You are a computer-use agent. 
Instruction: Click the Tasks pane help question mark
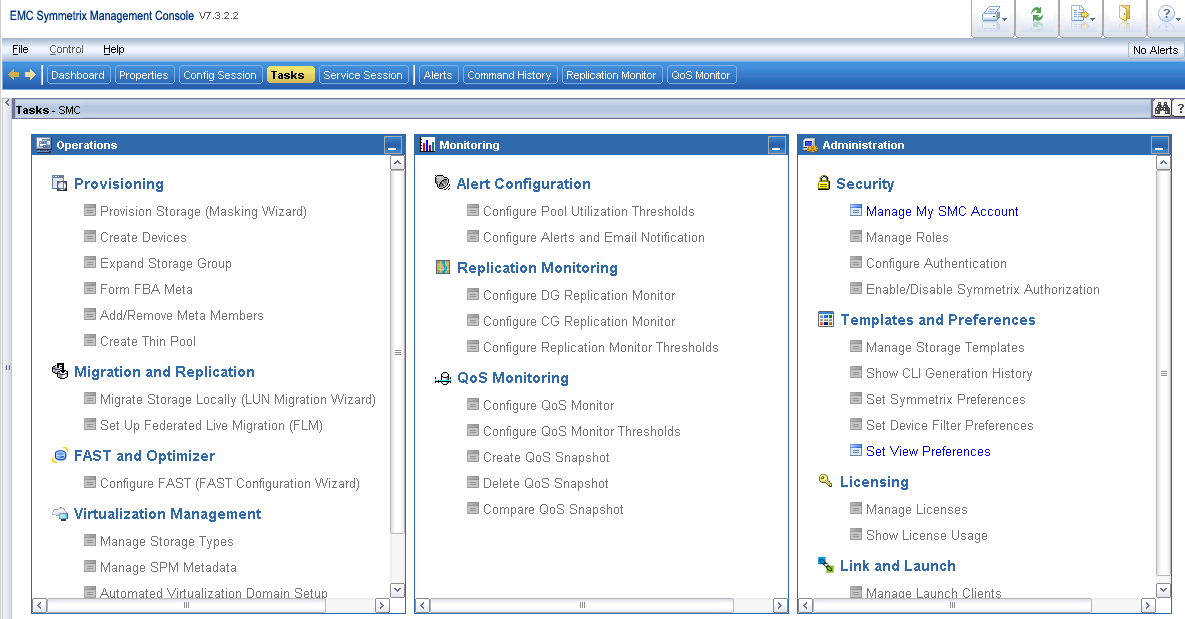pyautogui.click(x=1180, y=109)
